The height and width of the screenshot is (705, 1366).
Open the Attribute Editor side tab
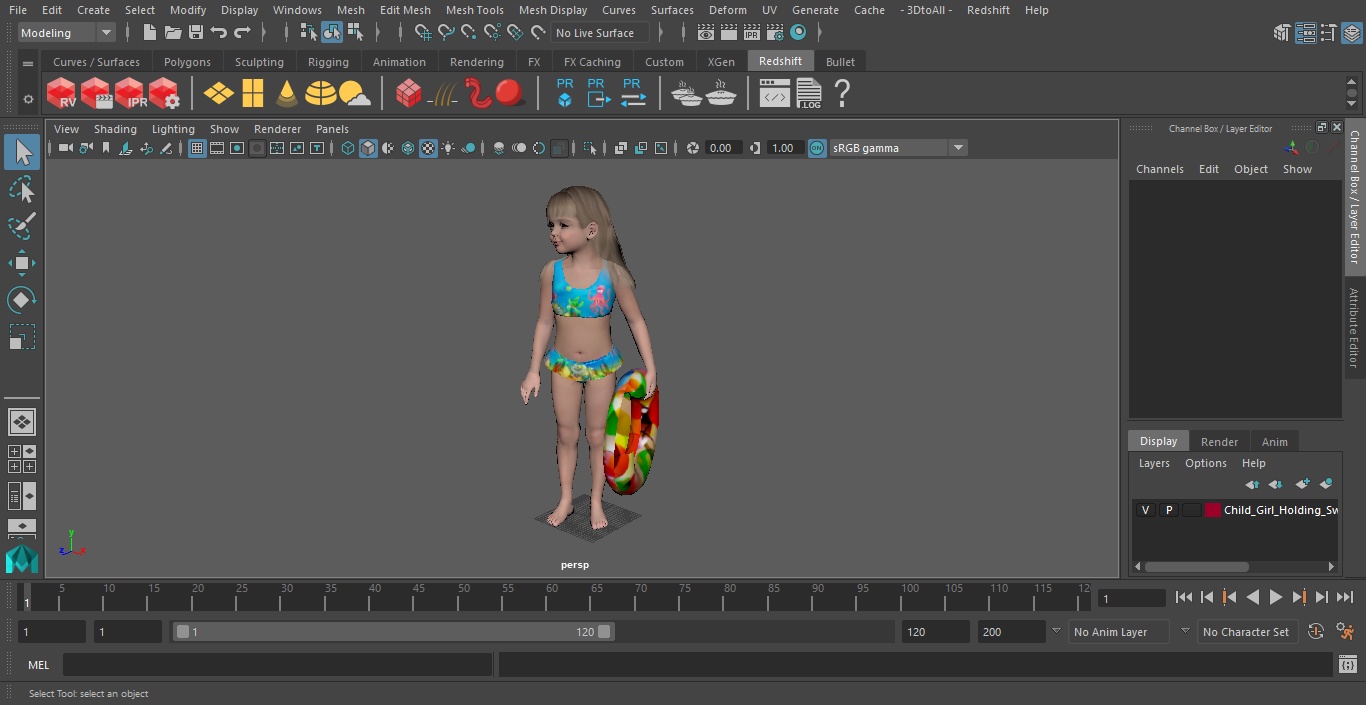[x=1355, y=328]
